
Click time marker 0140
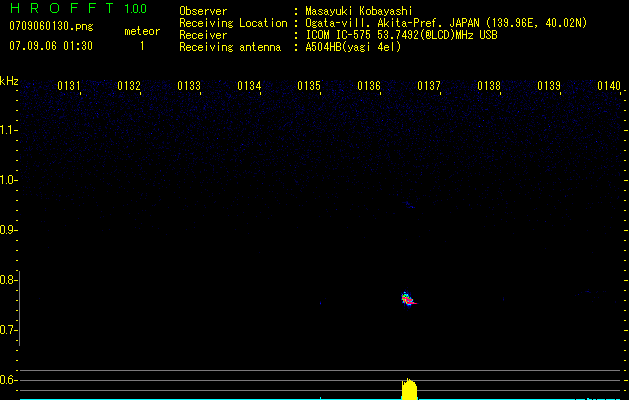click(x=609, y=86)
